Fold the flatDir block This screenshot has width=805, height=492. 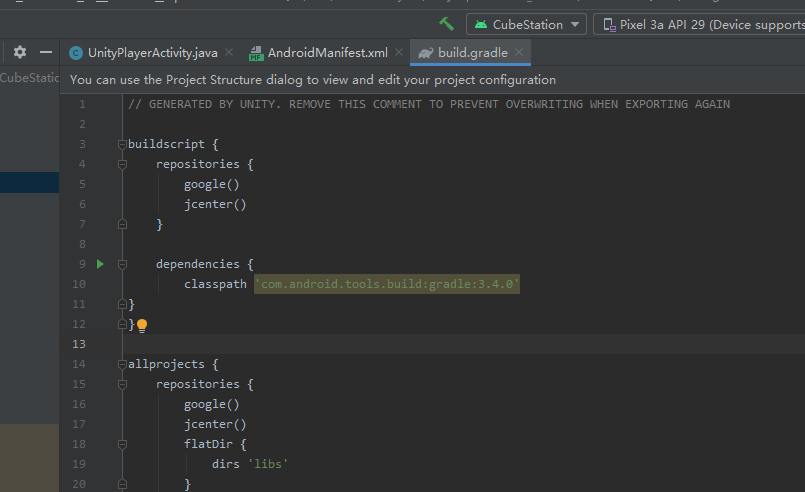[122, 444]
